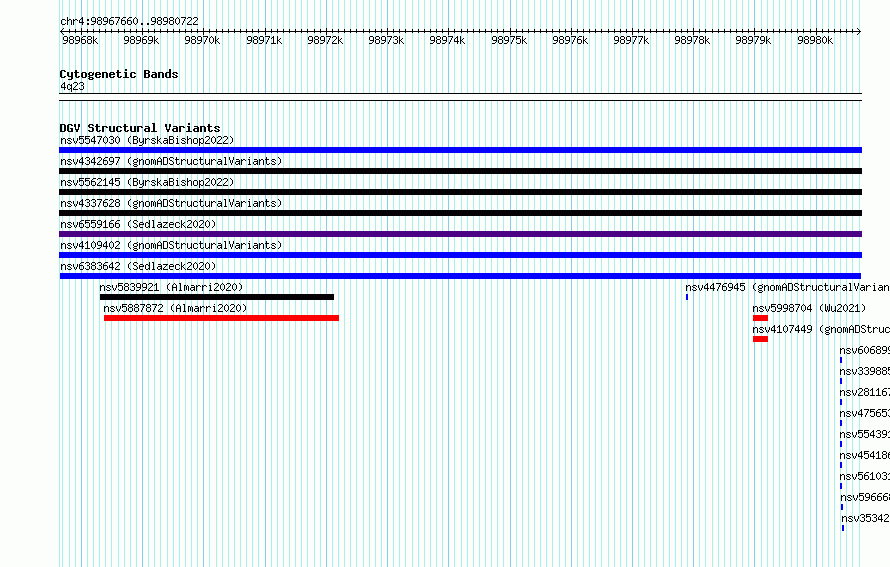Image resolution: width=890 pixels, height=567 pixels.
Task: Select the red bar under nsv4107449
Action: pyautogui.click(x=761, y=339)
